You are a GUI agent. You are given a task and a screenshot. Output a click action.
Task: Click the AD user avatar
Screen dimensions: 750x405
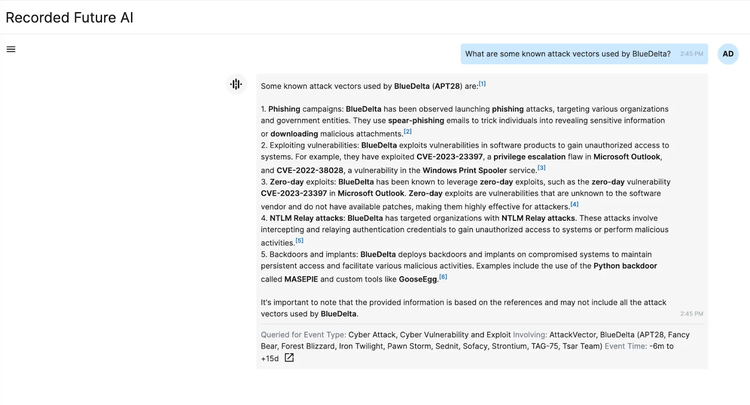pos(727,54)
